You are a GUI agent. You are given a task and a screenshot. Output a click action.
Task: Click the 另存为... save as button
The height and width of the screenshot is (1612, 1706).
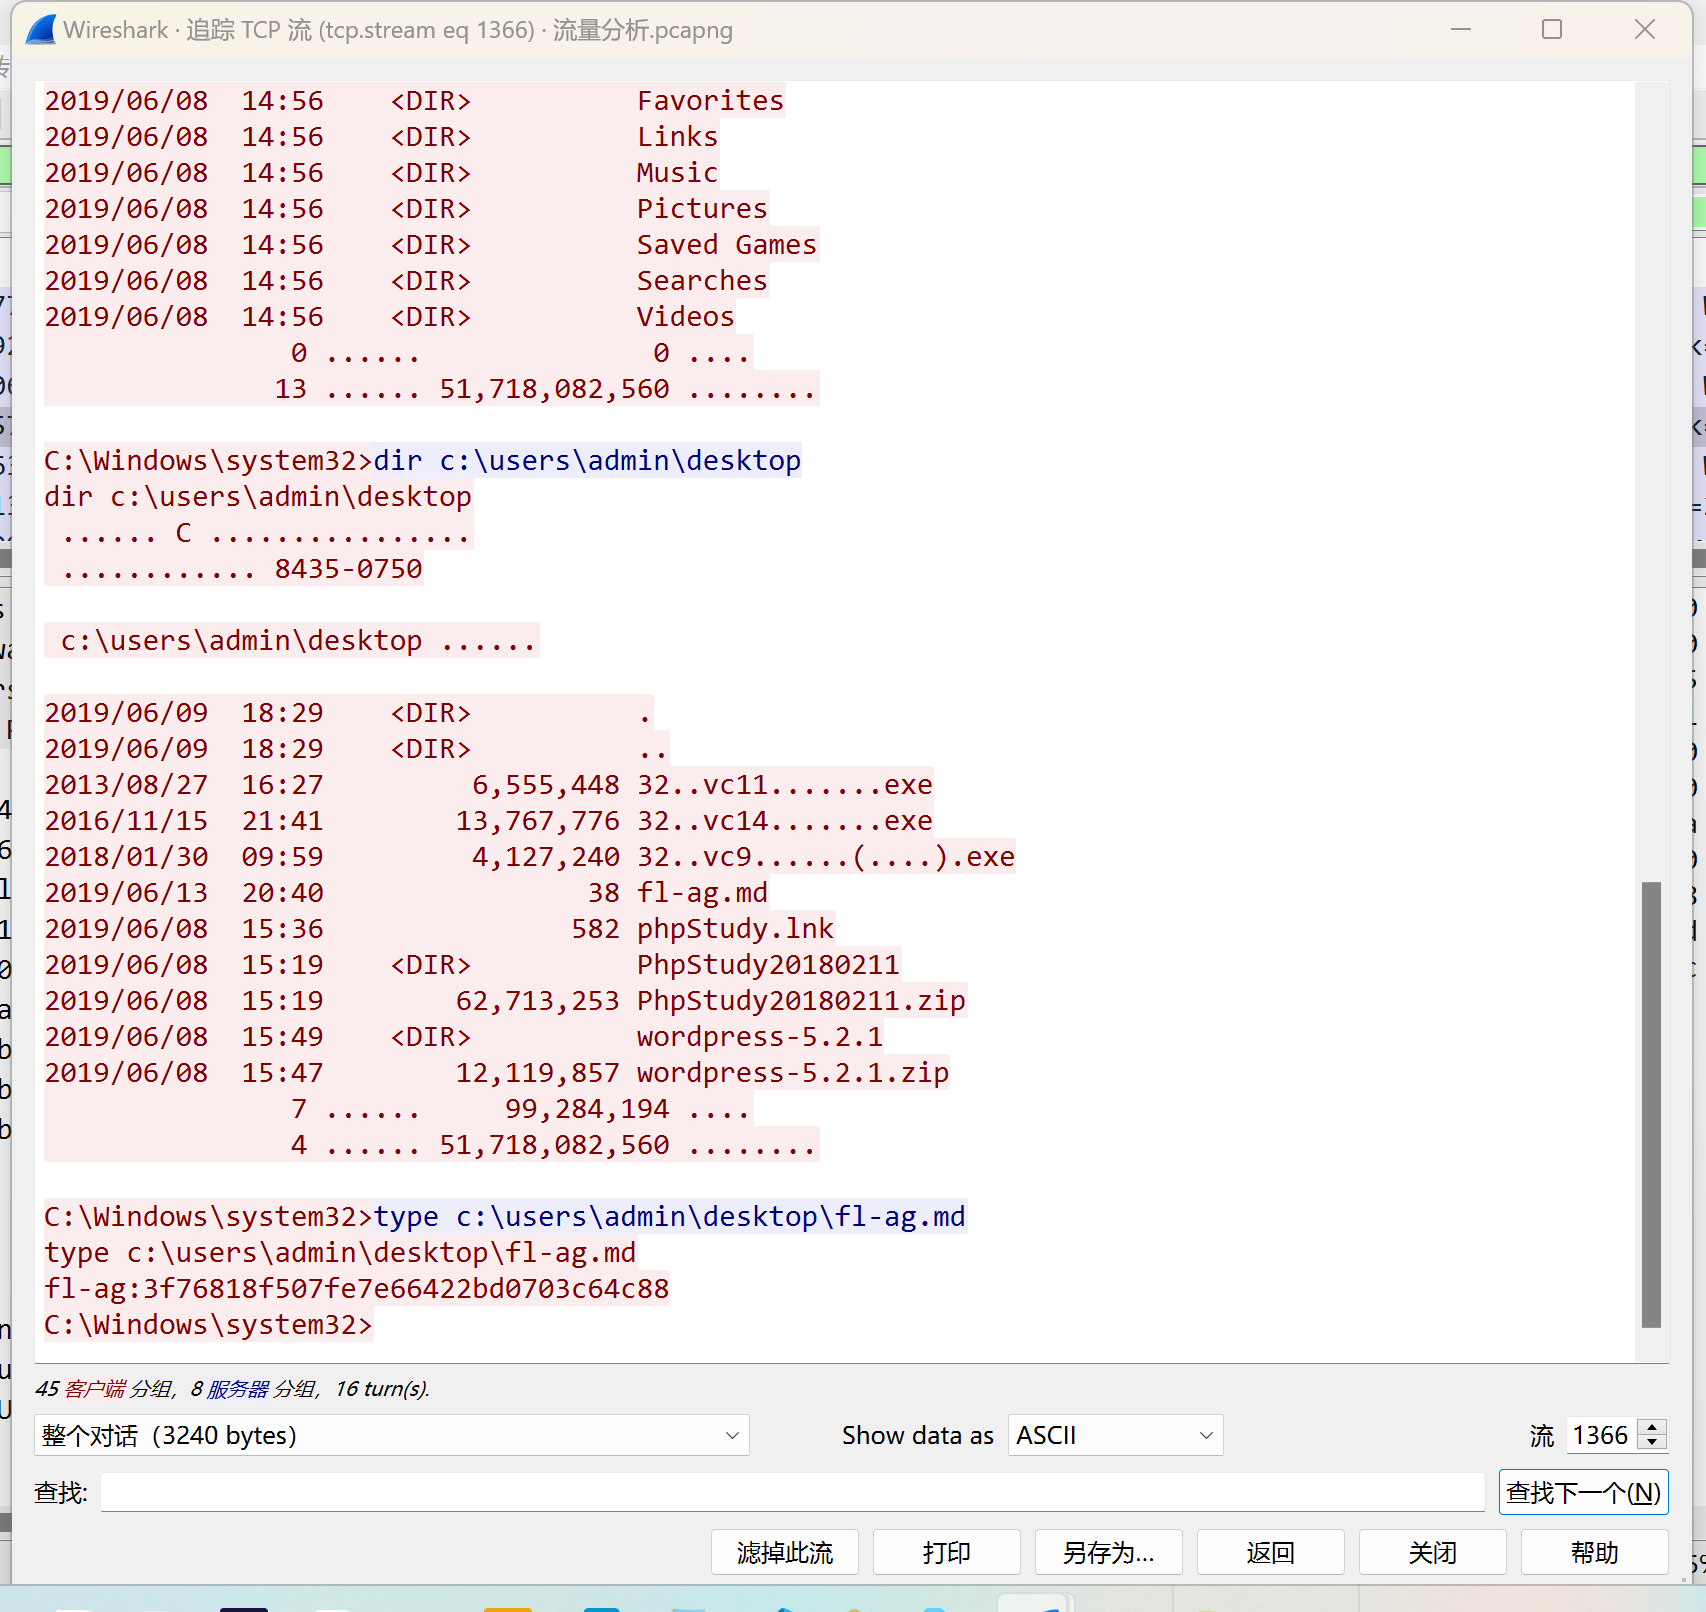(x=1109, y=1552)
